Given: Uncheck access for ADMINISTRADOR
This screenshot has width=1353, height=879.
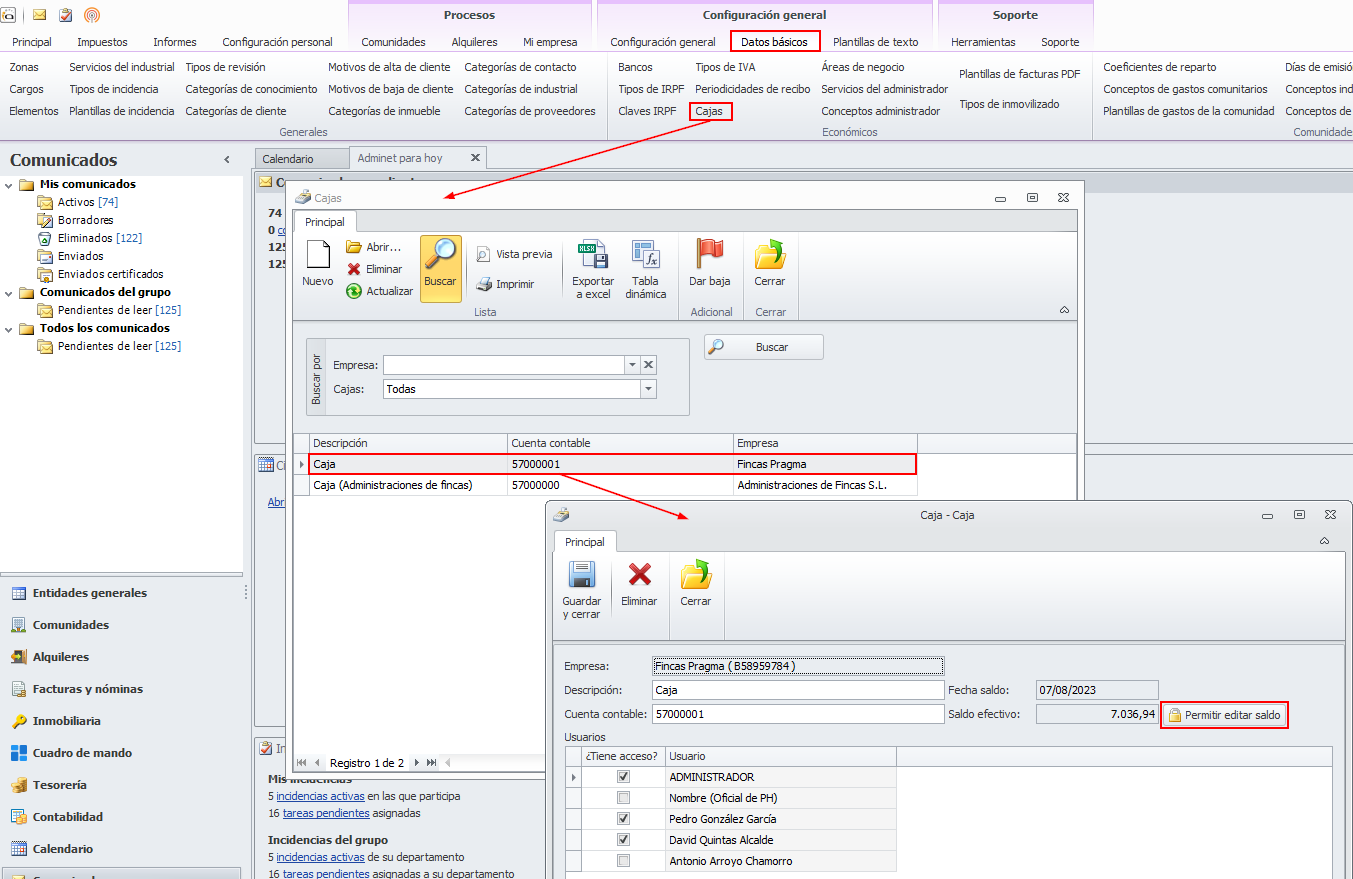Looking at the screenshot, I should coord(624,777).
